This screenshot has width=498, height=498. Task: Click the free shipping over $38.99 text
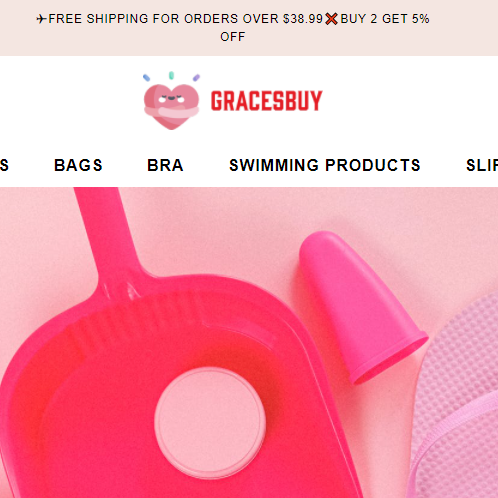[186, 19]
